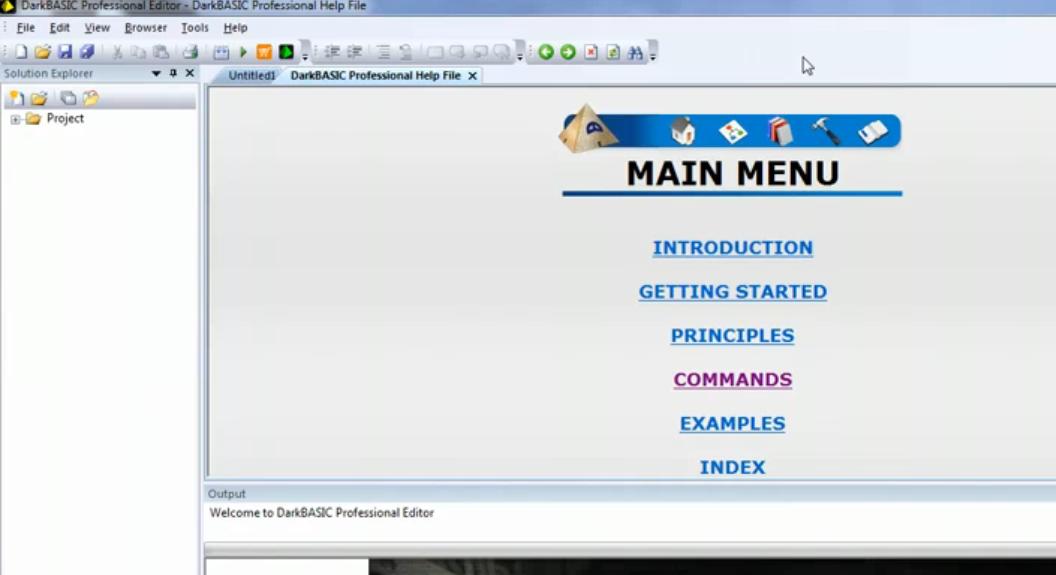1056x575 pixels.
Task: Click the orange compile icon
Action: [264, 52]
